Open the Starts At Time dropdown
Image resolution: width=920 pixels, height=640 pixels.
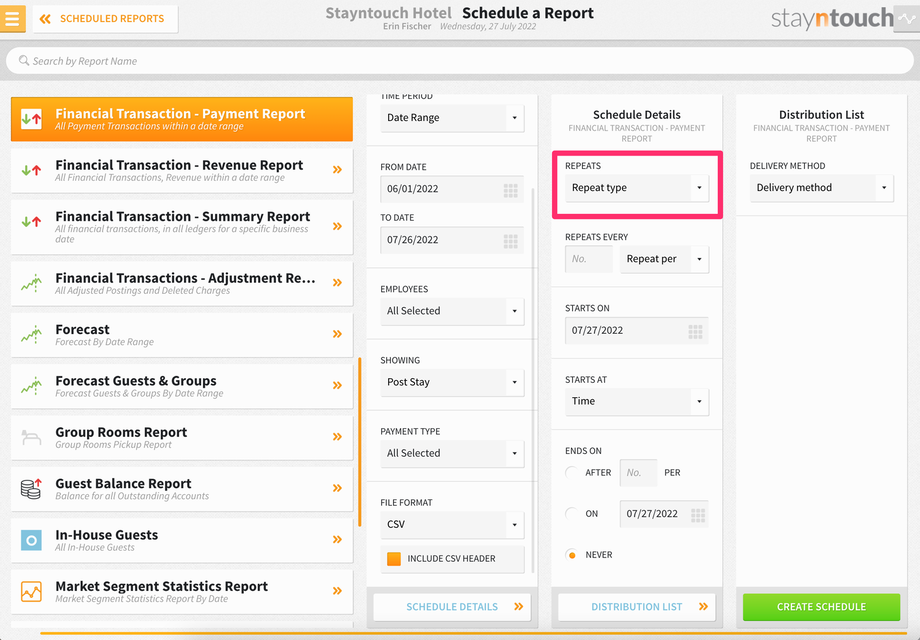coord(637,401)
